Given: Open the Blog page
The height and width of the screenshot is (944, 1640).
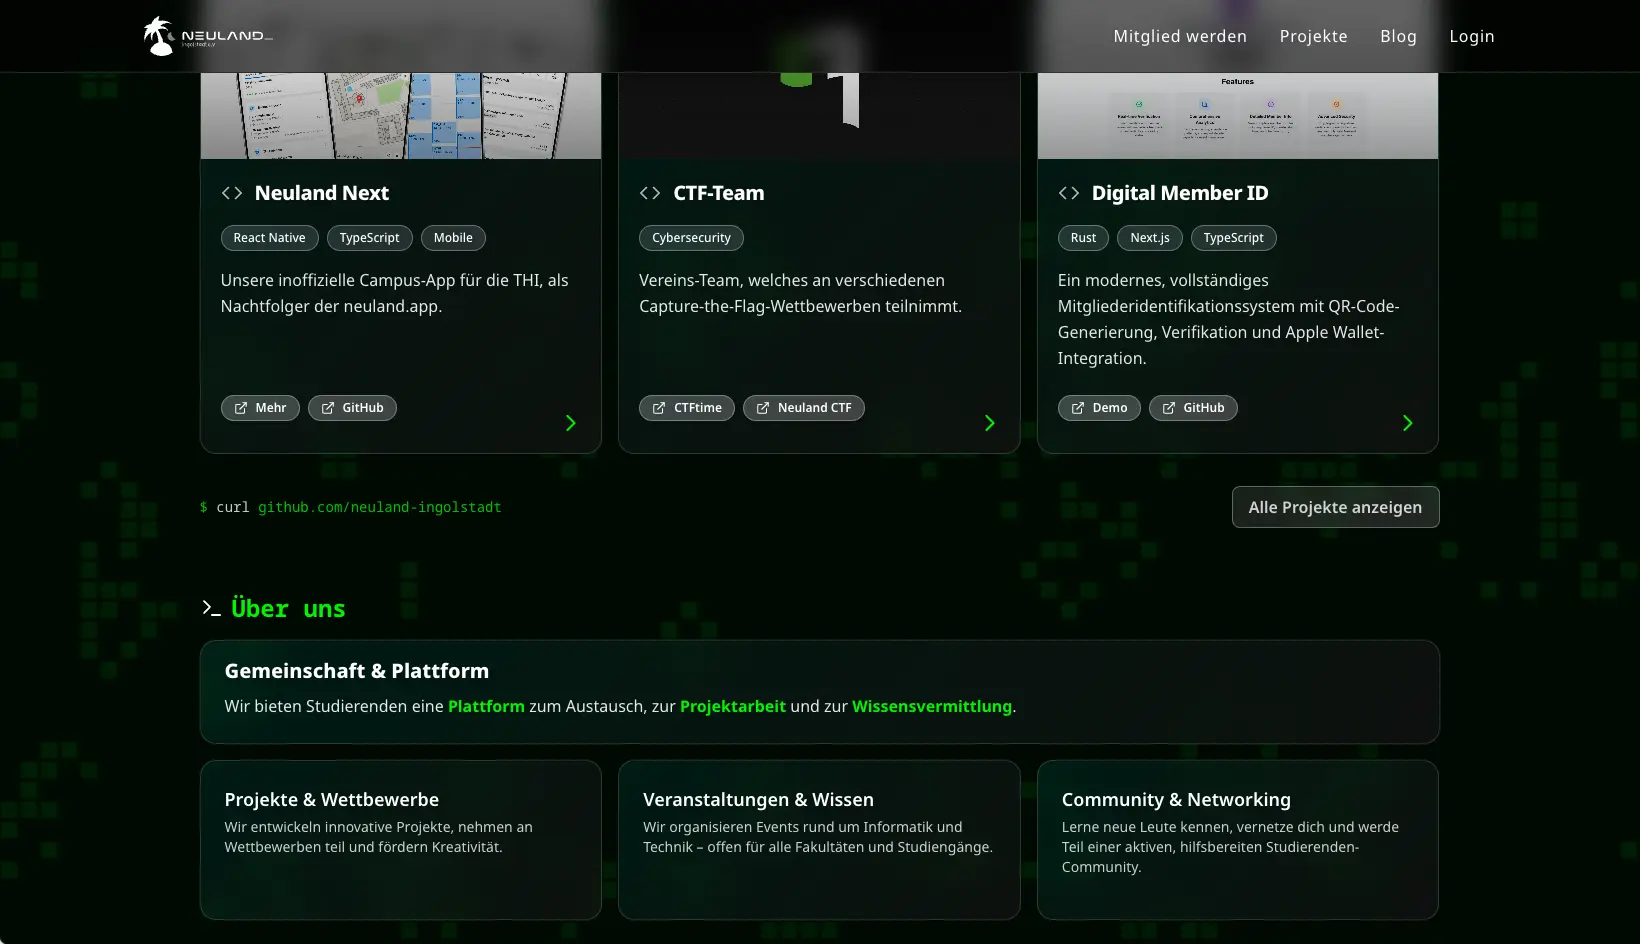Looking at the screenshot, I should pos(1398,36).
